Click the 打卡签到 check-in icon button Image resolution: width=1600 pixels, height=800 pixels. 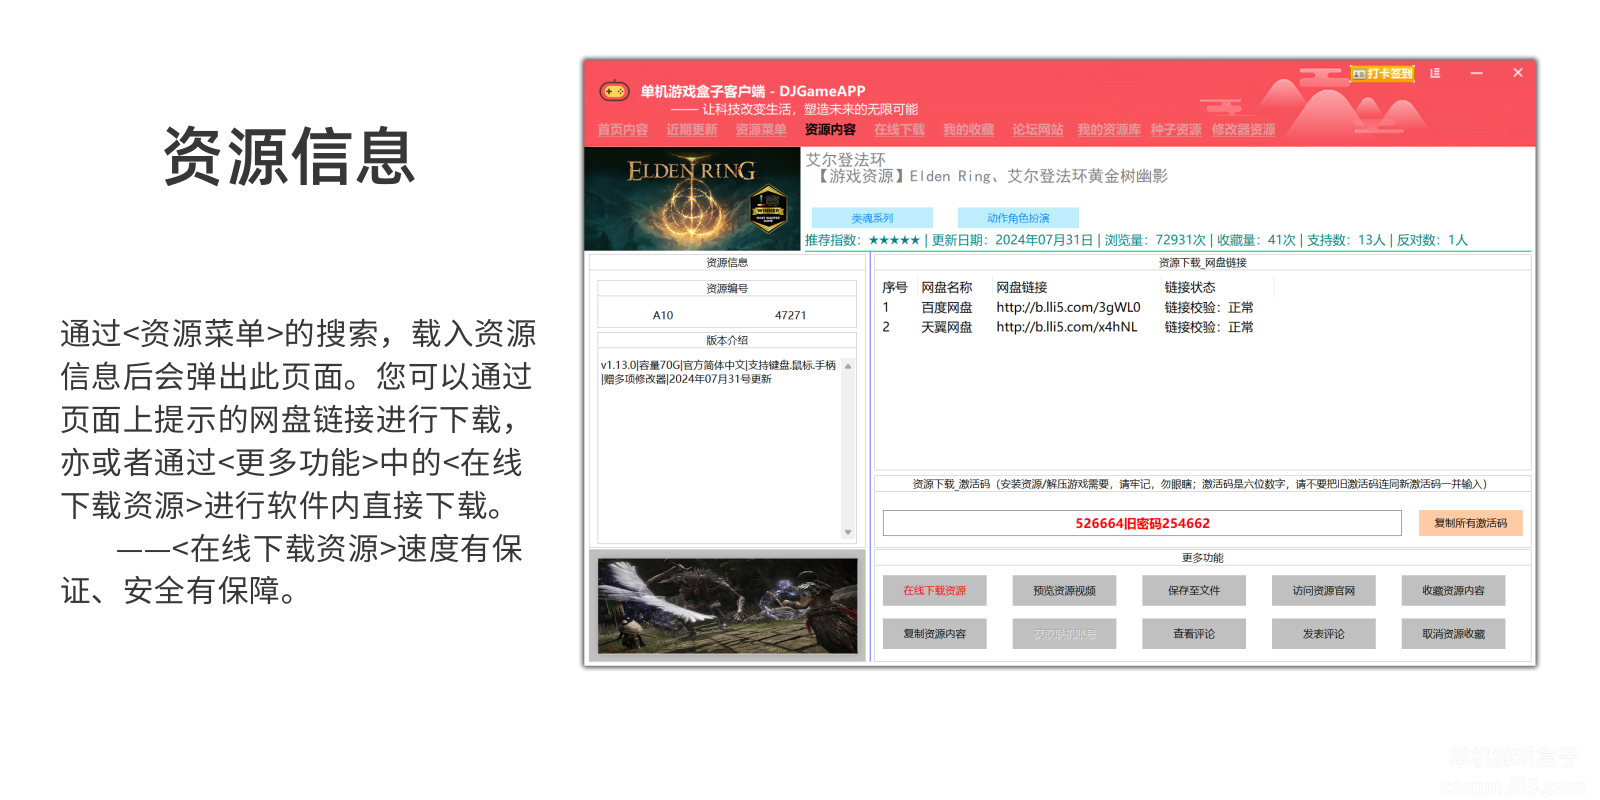[x=1382, y=73]
